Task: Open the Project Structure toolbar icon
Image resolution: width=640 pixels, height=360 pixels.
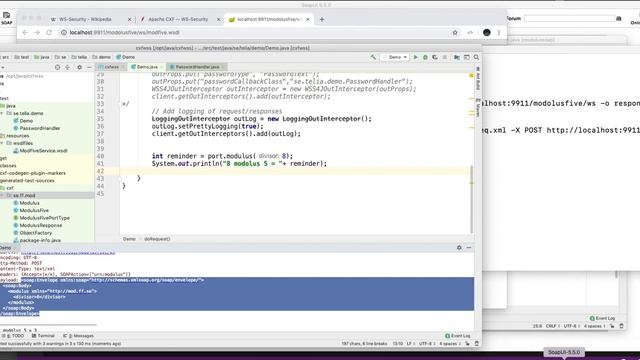Action: (x=457, y=57)
